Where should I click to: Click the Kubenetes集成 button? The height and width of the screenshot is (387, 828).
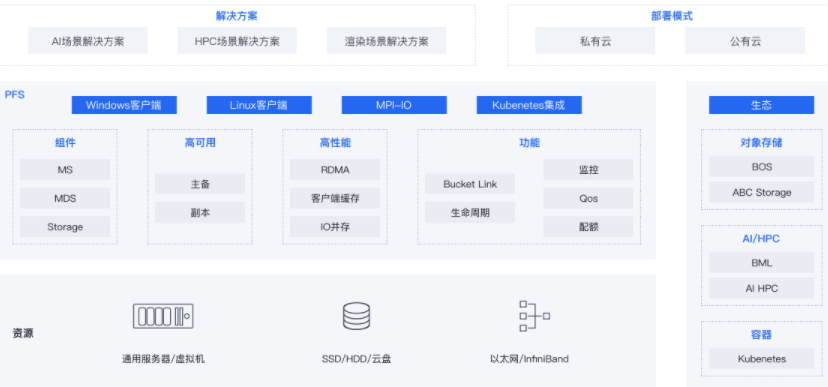(529, 105)
